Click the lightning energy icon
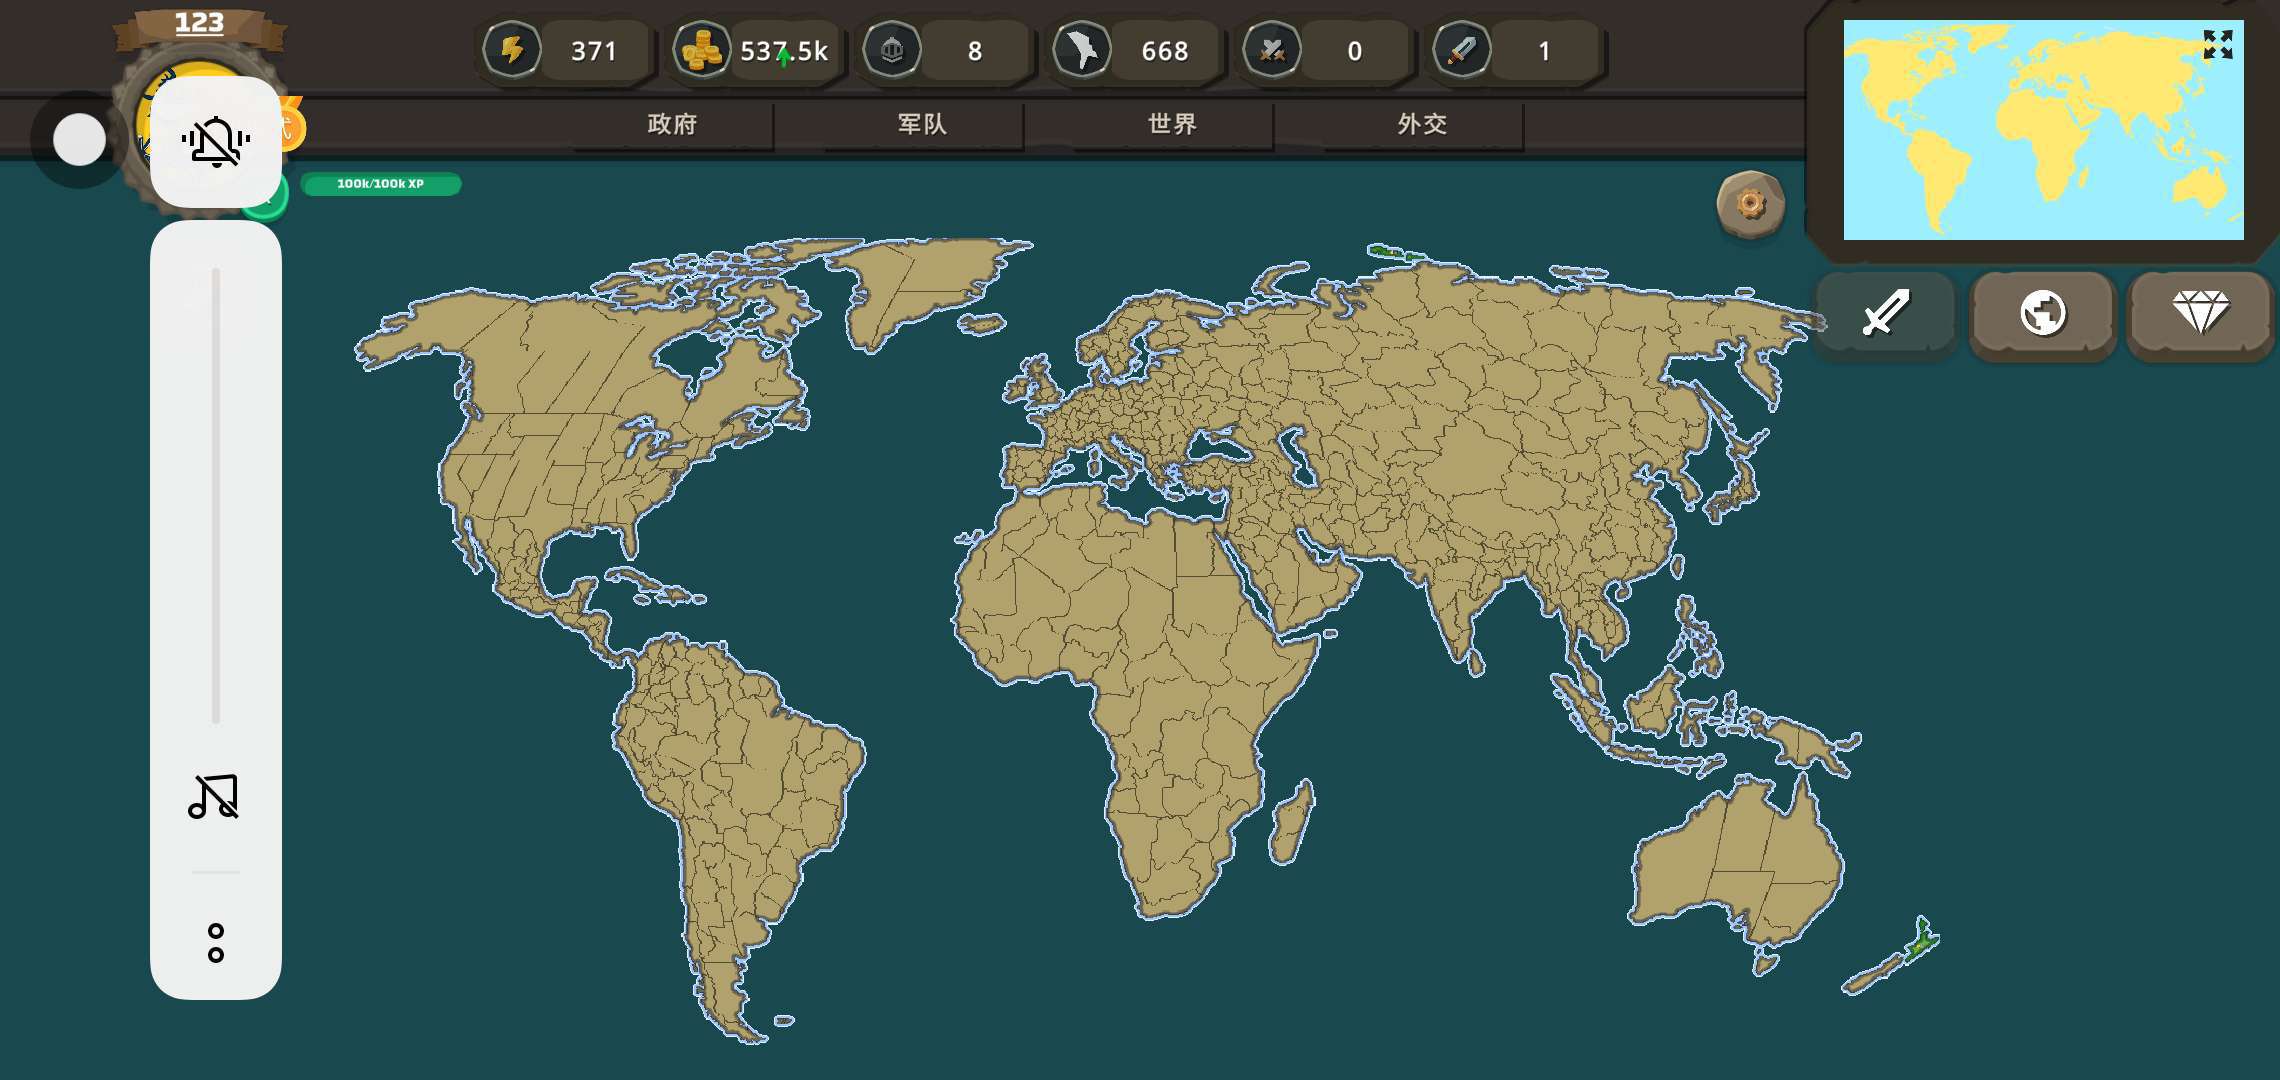 512,49
